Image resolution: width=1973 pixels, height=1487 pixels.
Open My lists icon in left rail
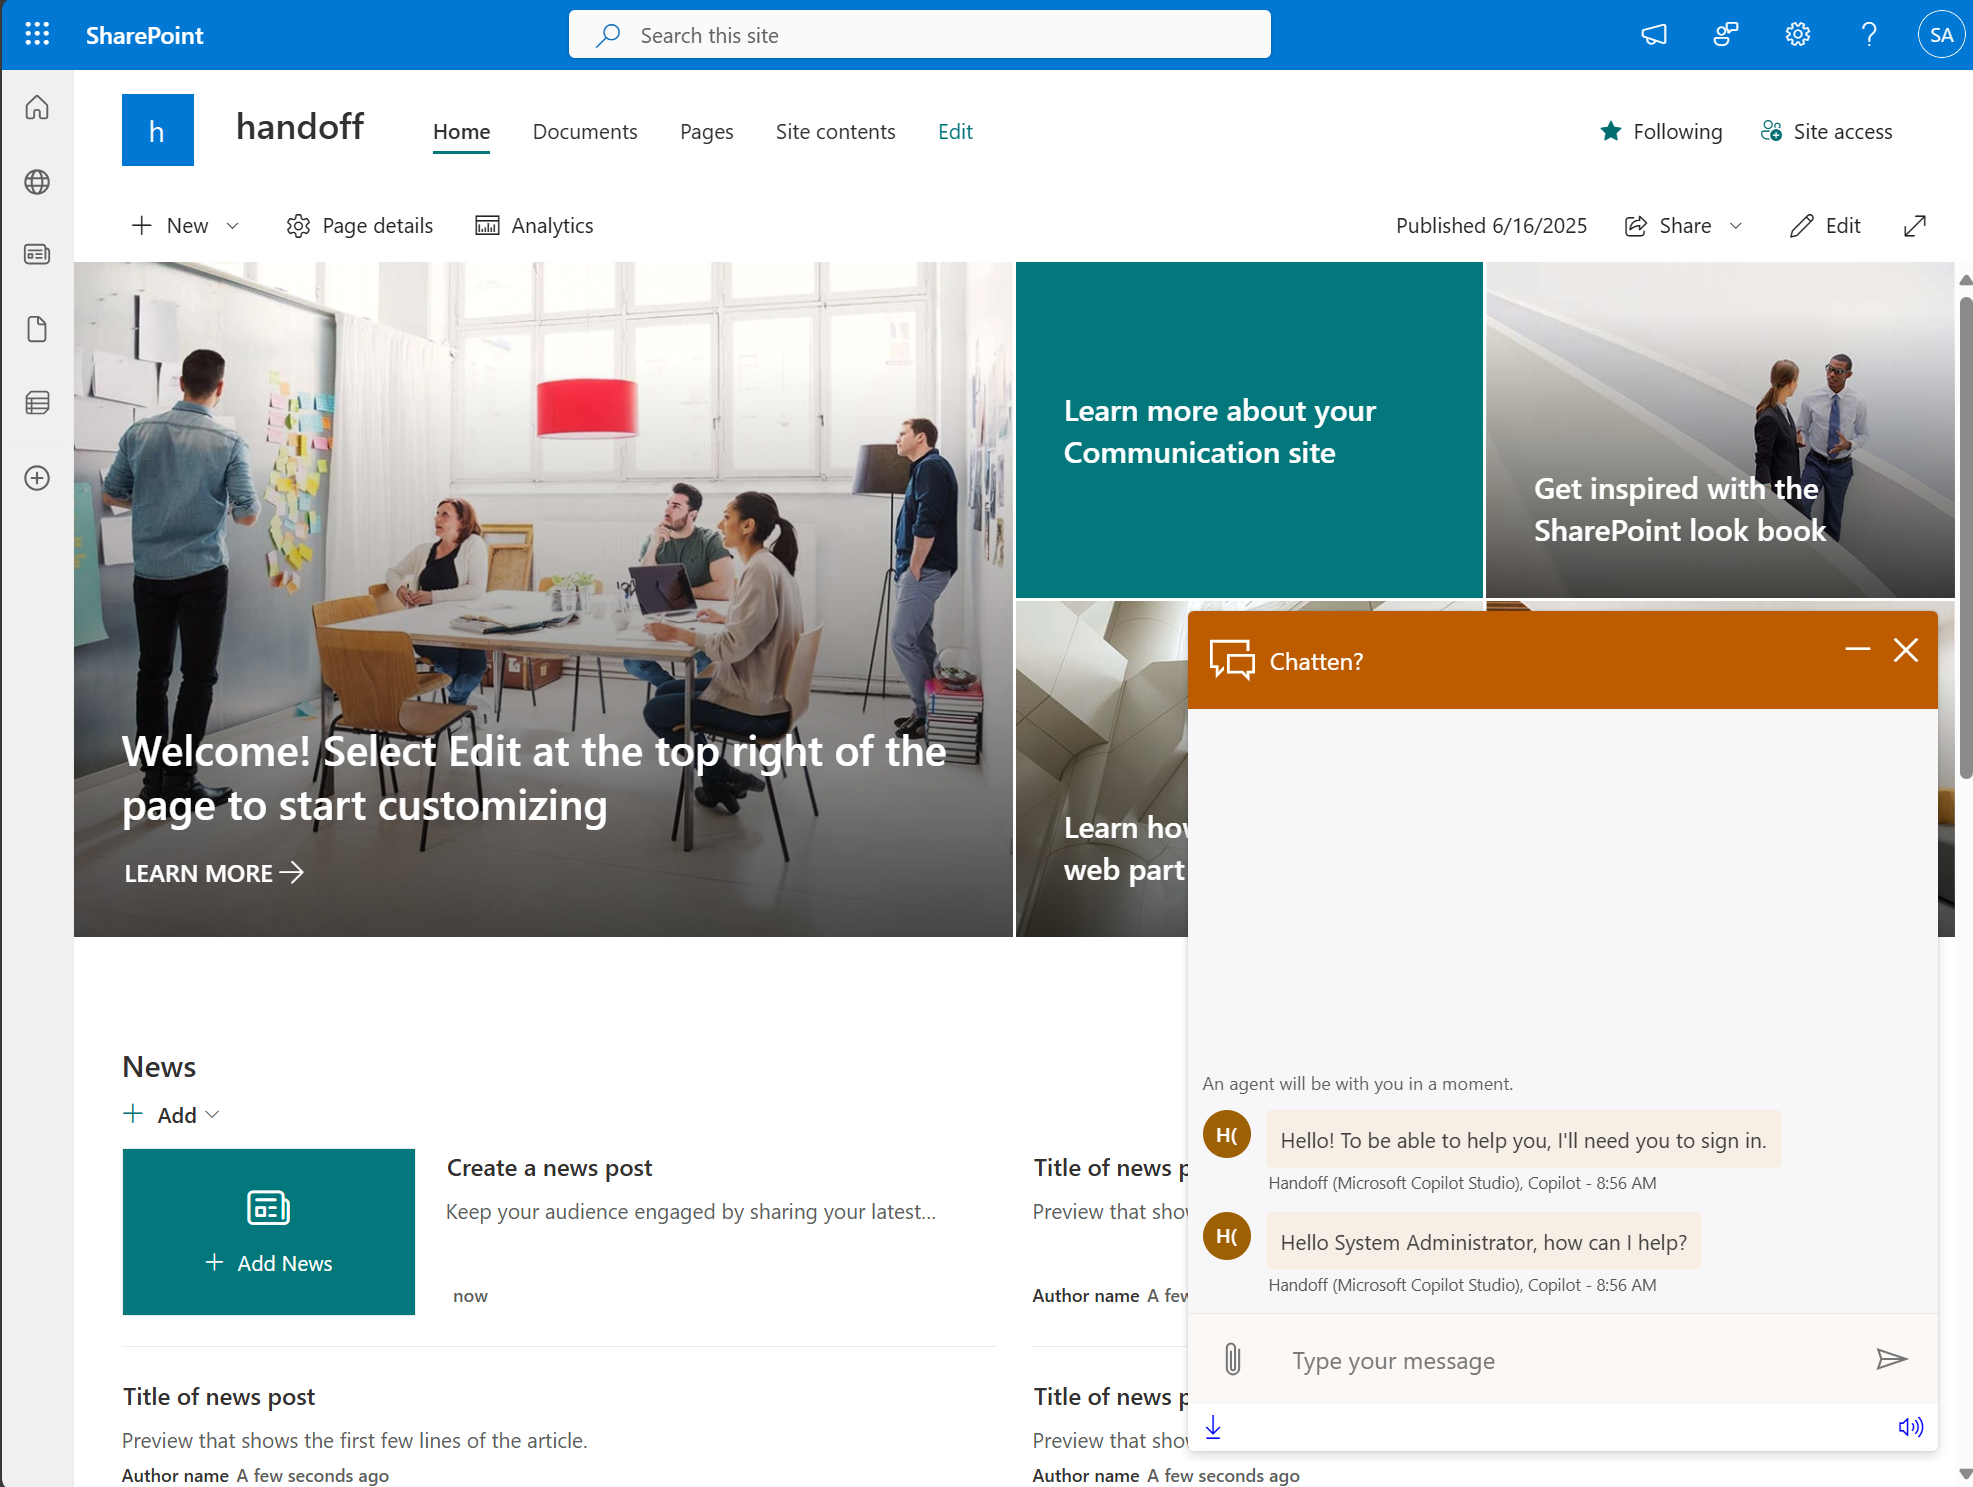coord(37,403)
